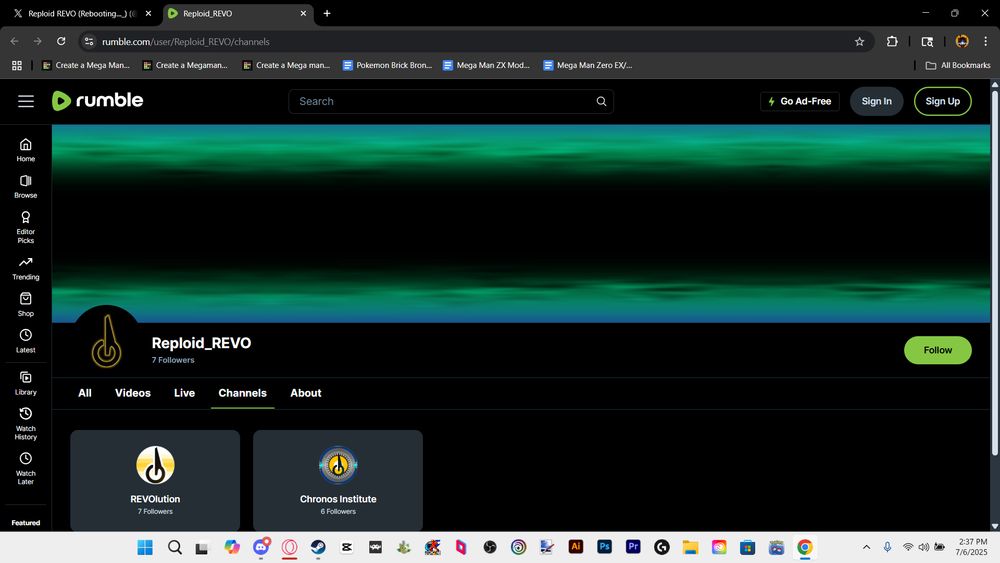
Task: Open Photoshop from the taskbar
Action: (604, 547)
